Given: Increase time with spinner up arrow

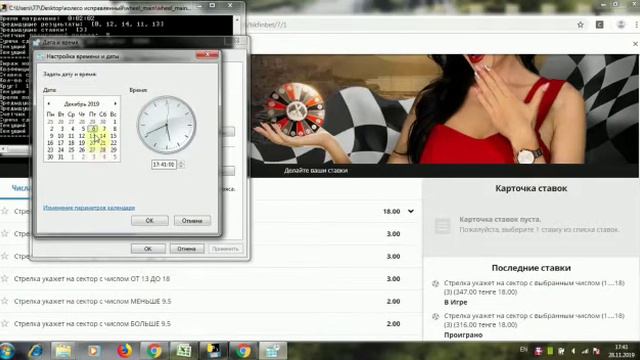Looking at the screenshot, I should coord(181,162).
